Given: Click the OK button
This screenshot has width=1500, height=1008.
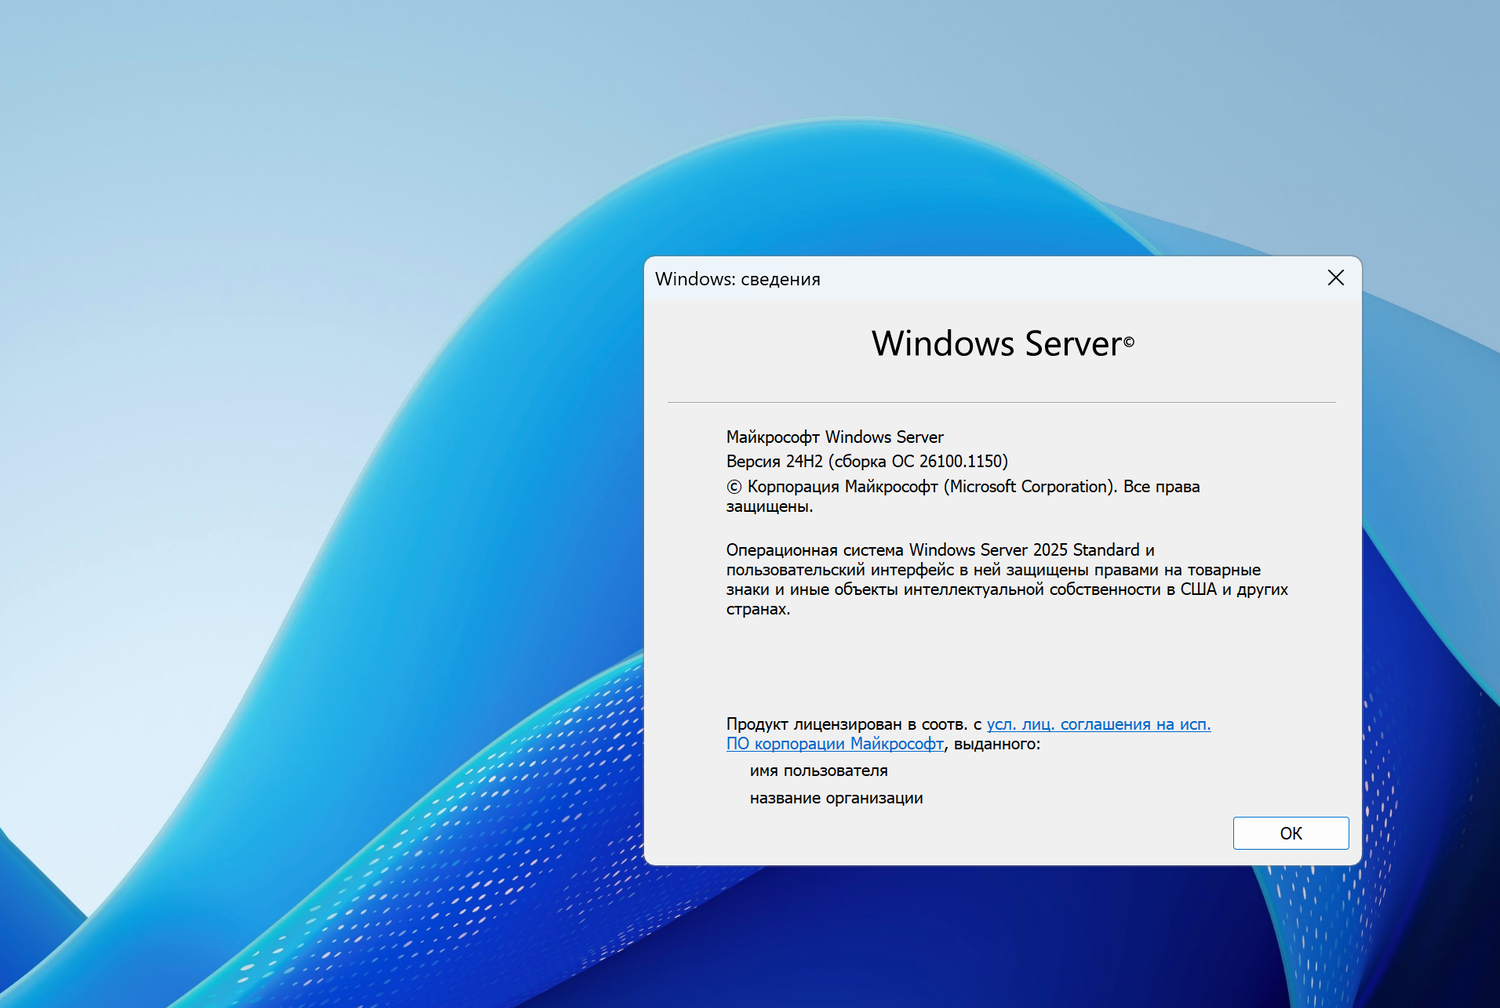Looking at the screenshot, I should 1290,832.
